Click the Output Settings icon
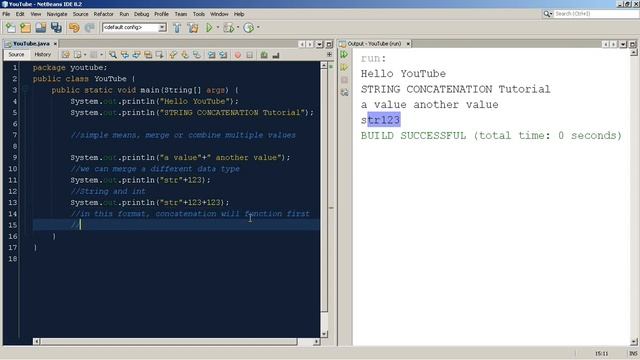The image size is (640, 360). [344, 93]
